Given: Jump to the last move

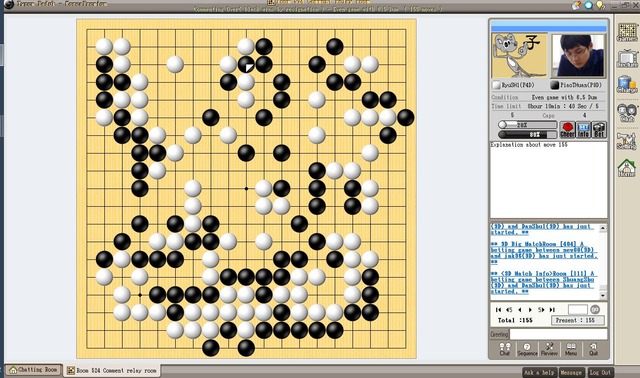Looking at the screenshot, I should coord(552,310).
